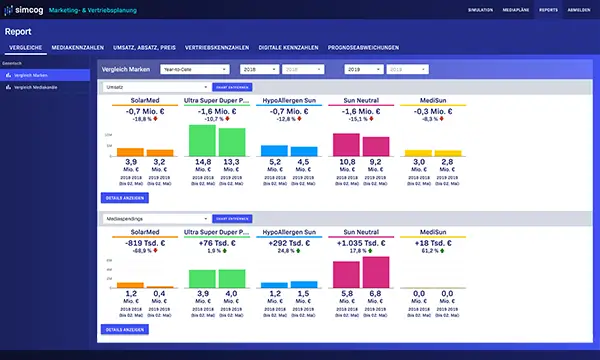
Task: Switch to the Umsatz, Absatz, Preis tab
Action: [144, 47]
